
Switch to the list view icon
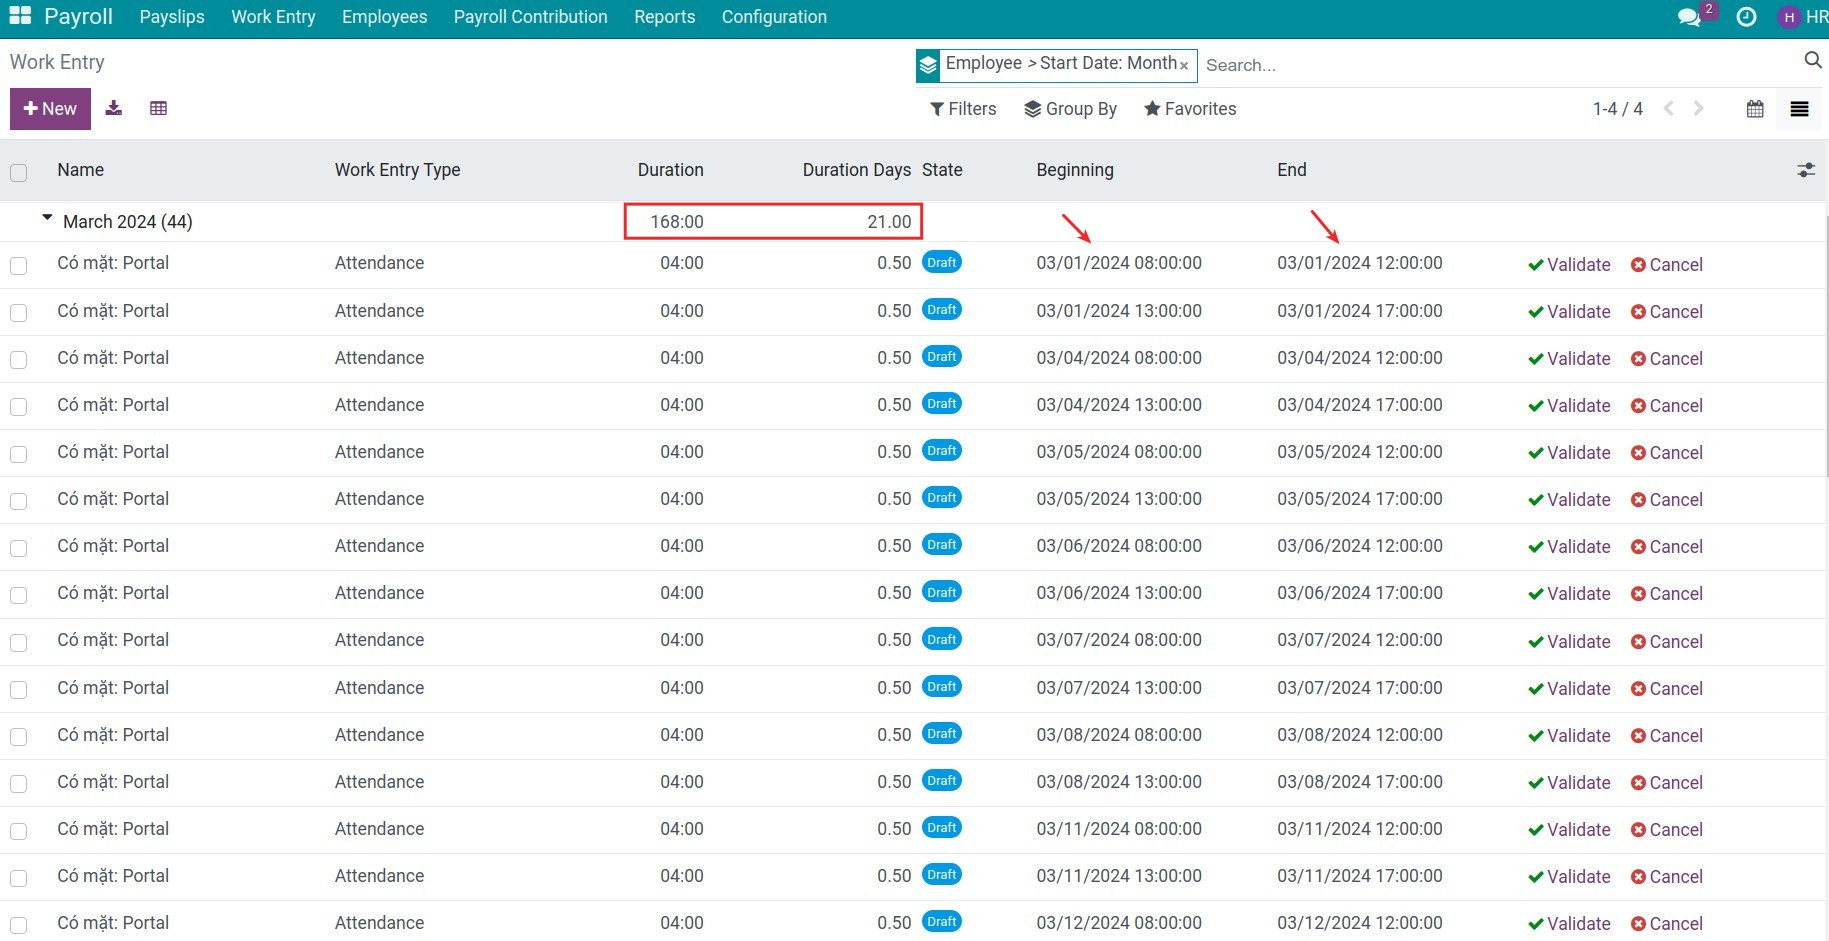pyautogui.click(x=1799, y=109)
